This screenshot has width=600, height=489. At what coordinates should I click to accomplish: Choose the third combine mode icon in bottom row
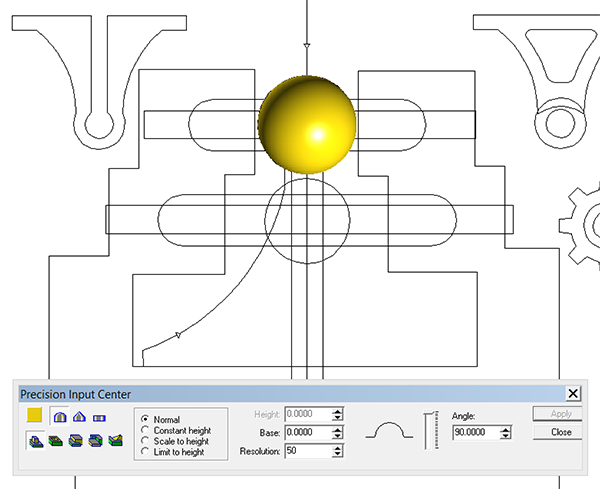(76, 441)
